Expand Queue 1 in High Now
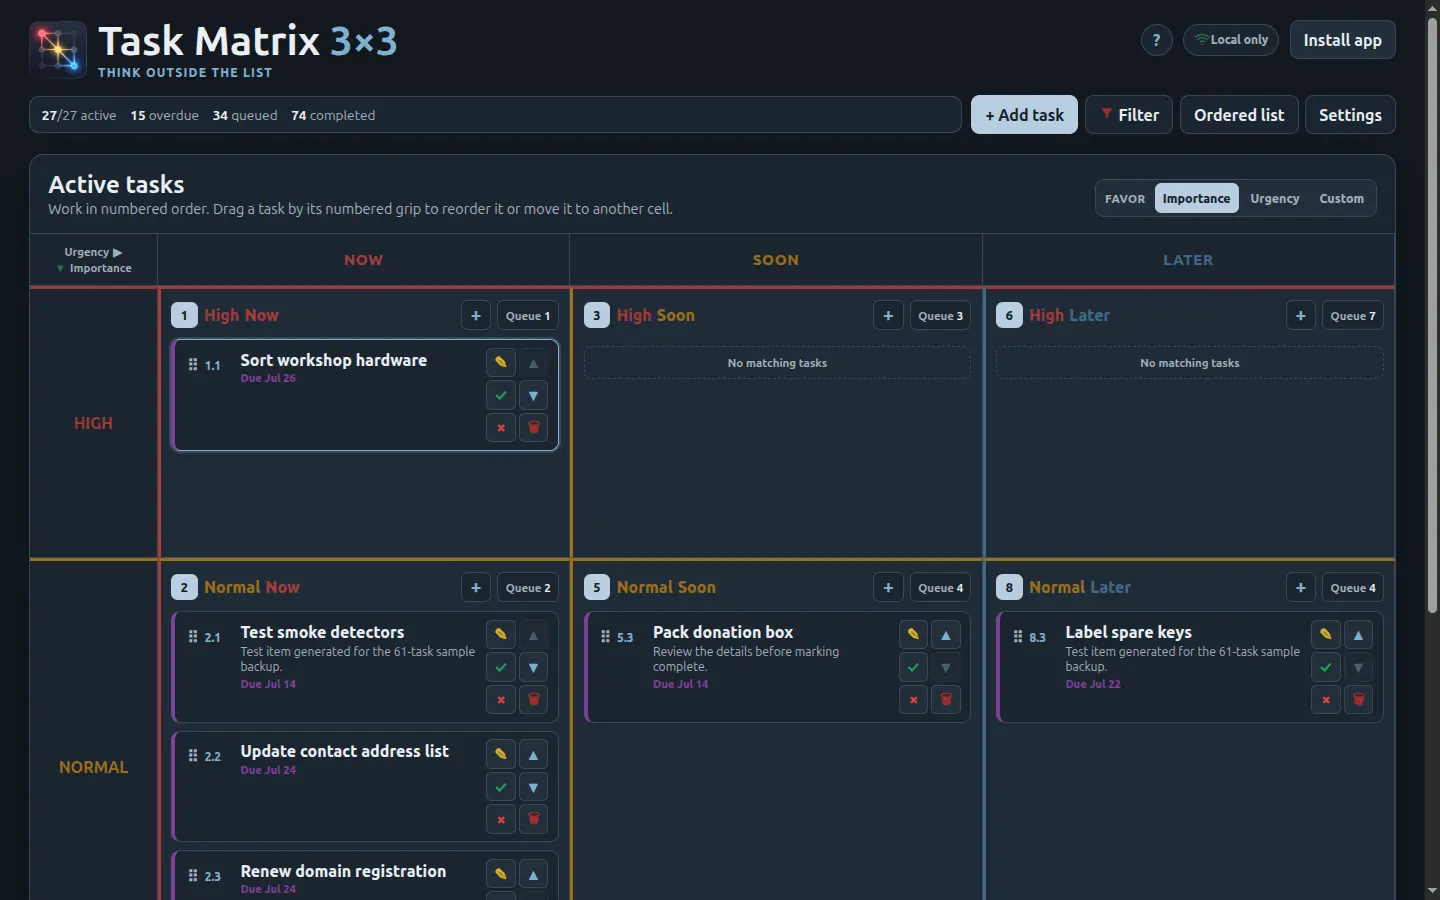The width and height of the screenshot is (1440, 900). click(528, 316)
